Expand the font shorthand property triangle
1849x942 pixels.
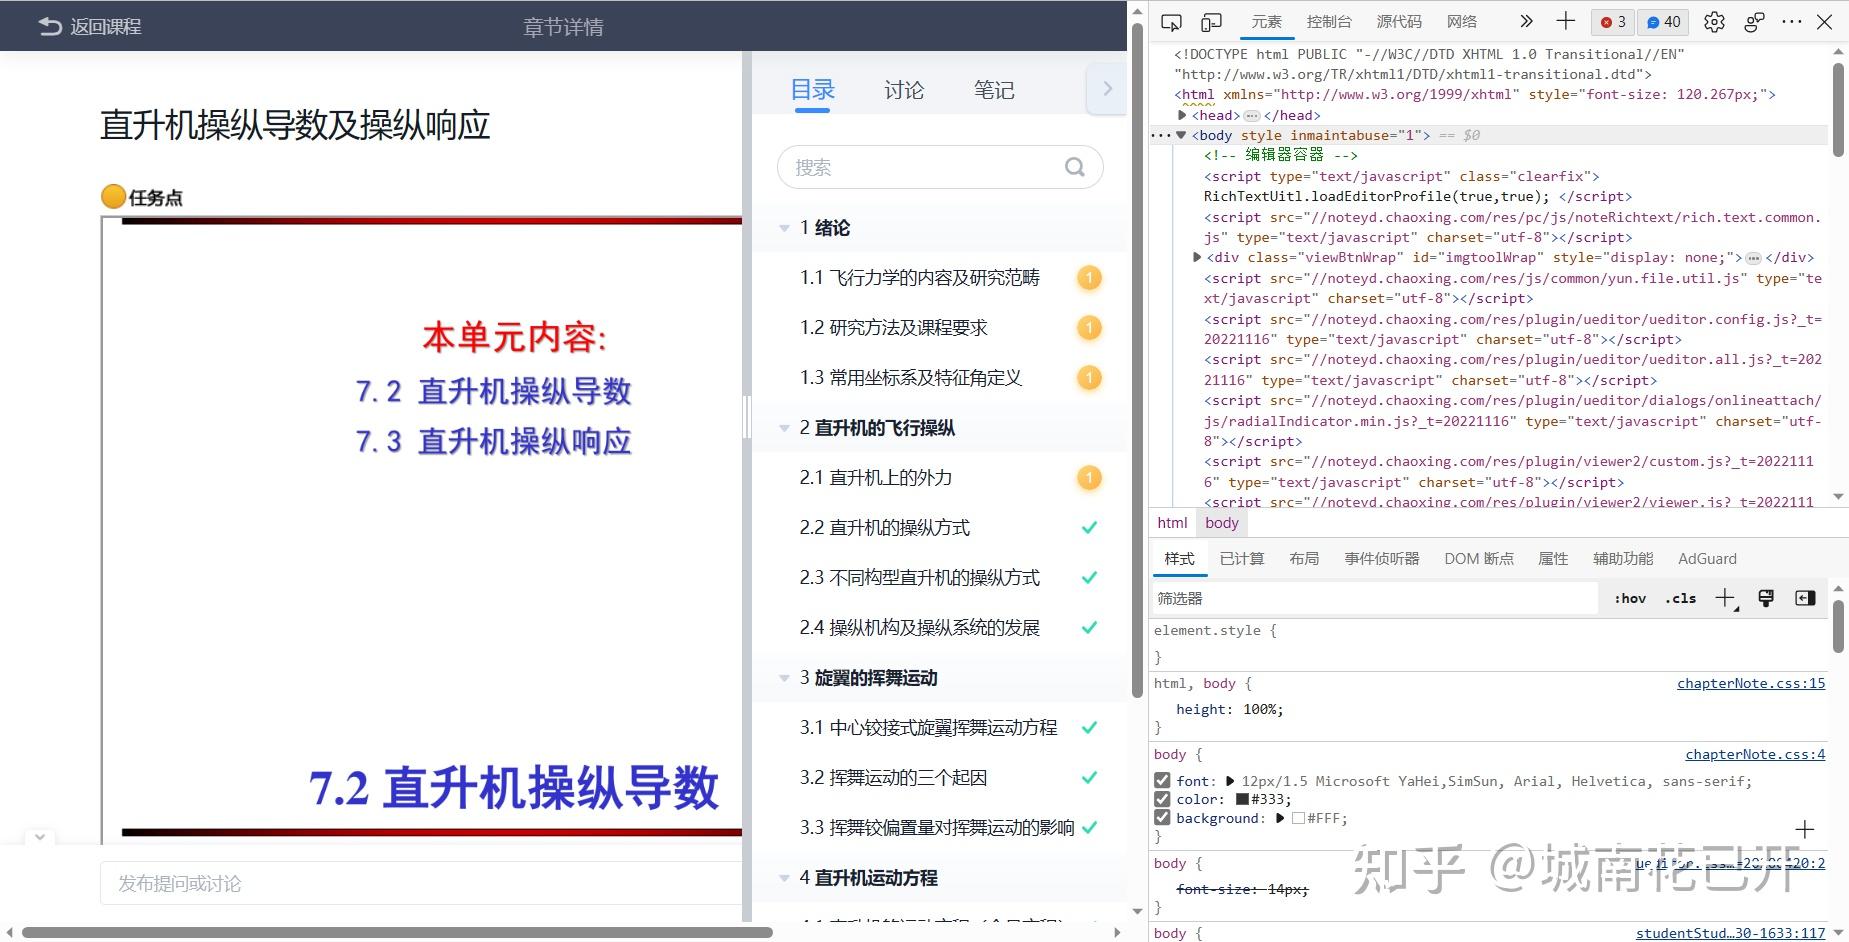pos(1230,781)
